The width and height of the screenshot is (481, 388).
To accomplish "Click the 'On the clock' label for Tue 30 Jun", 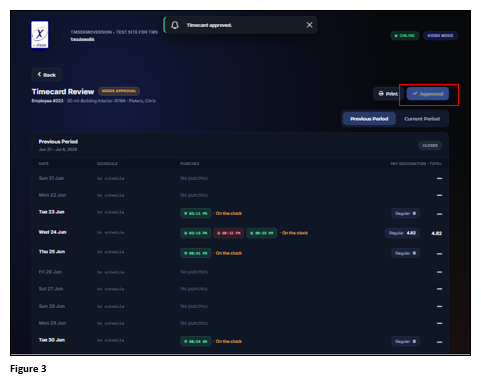I will [x=229, y=341].
